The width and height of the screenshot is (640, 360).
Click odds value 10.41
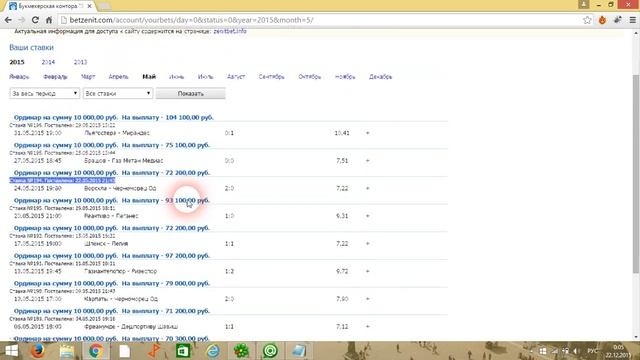(x=342, y=133)
